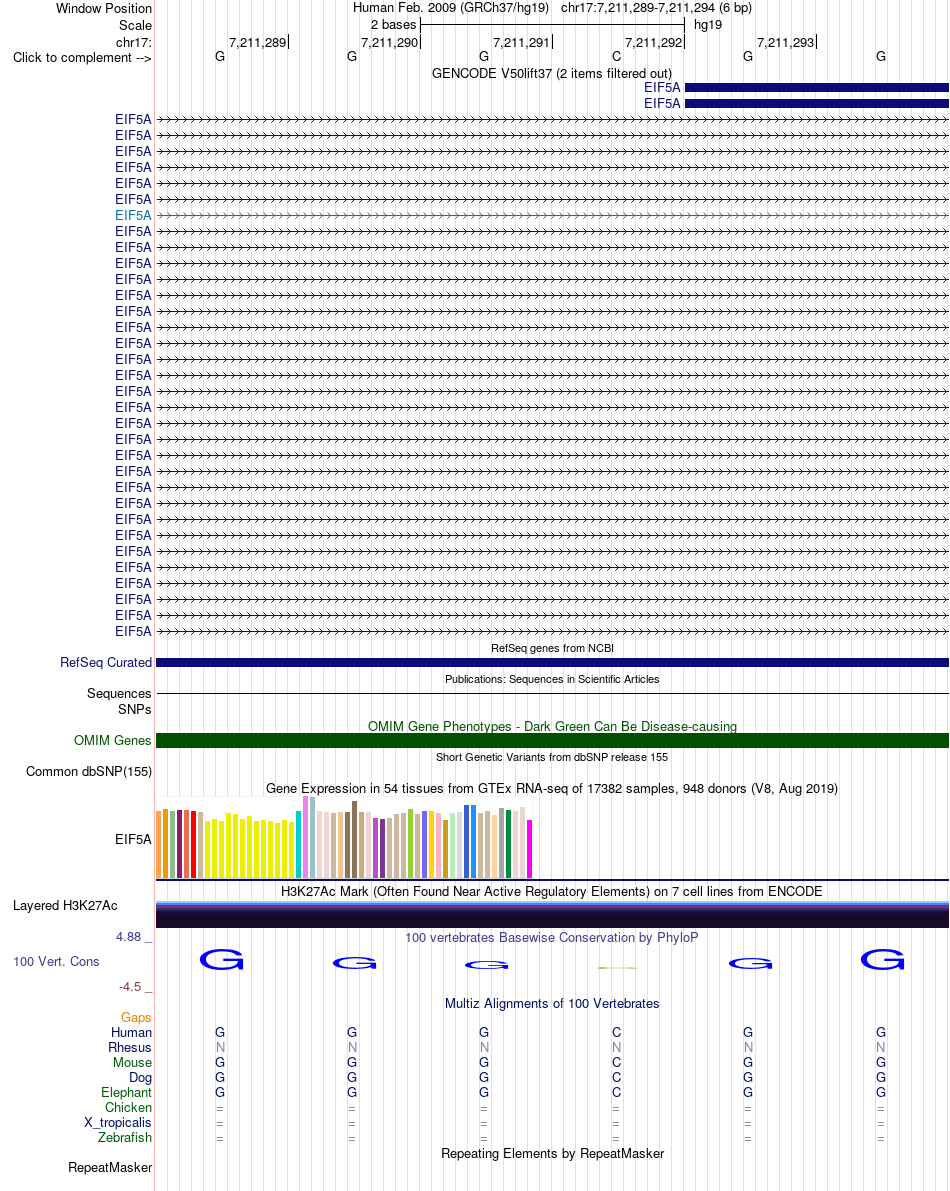This screenshot has height=1191, width=950.
Task: Click the 'Elephant' species label
Action: click(126, 1092)
